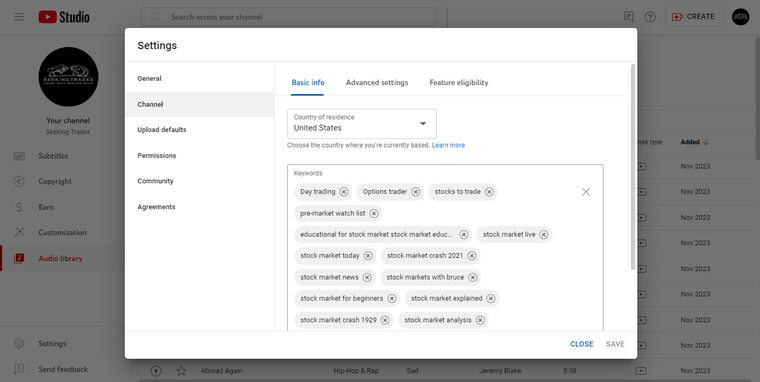Screen dimensions: 760x382
Task: Open the hamburger menu next to Studio logo
Action: pos(19,17)
